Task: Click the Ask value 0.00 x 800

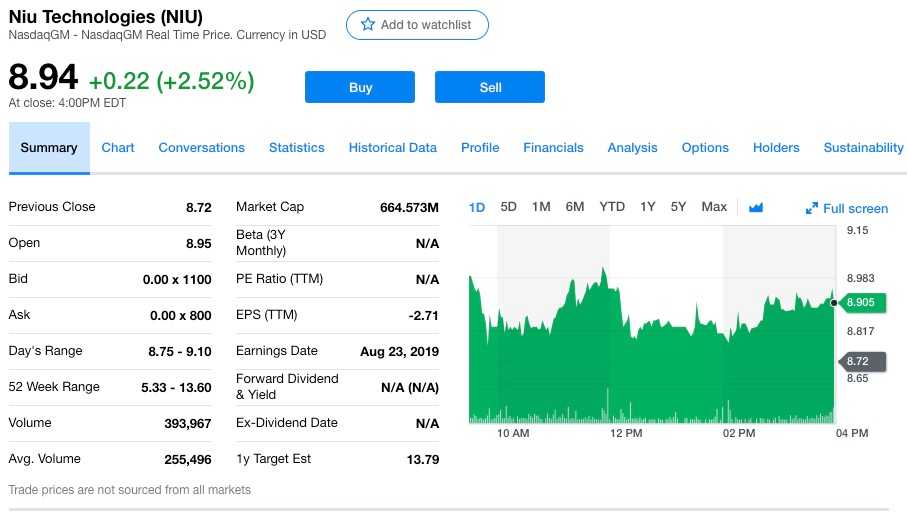Action: coord(180,316)
